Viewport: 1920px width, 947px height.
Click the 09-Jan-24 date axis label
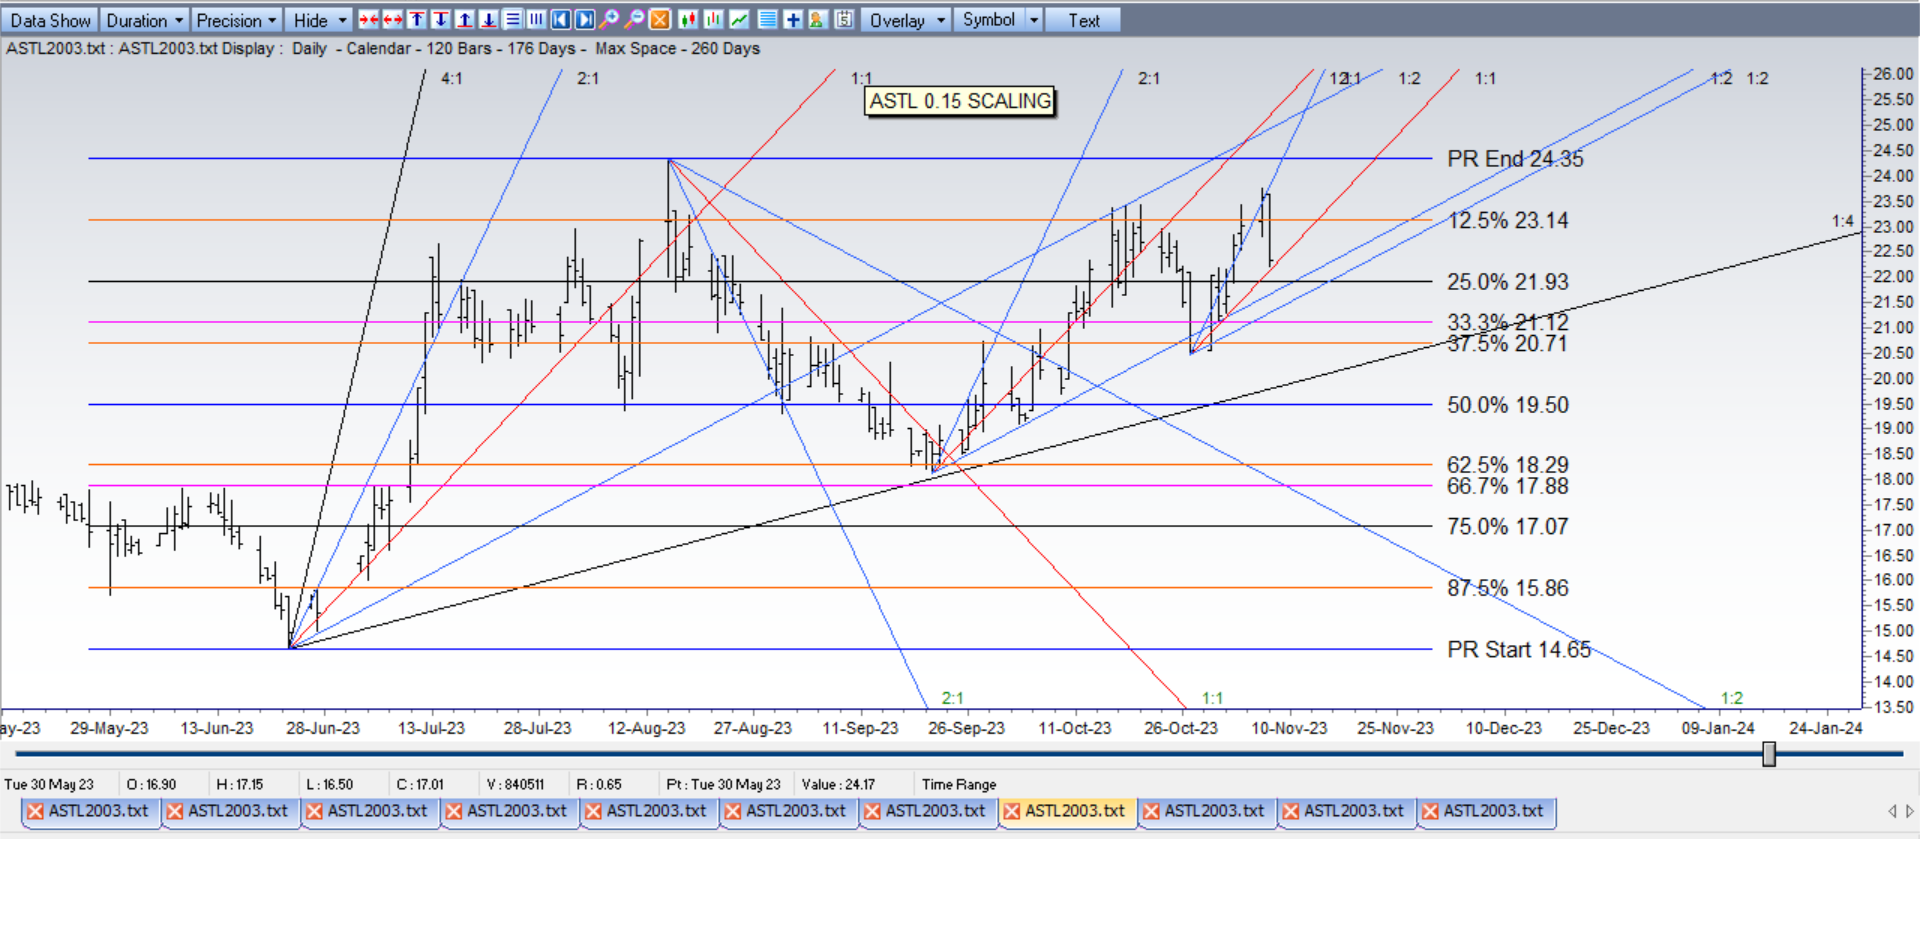click(1718, 728)
